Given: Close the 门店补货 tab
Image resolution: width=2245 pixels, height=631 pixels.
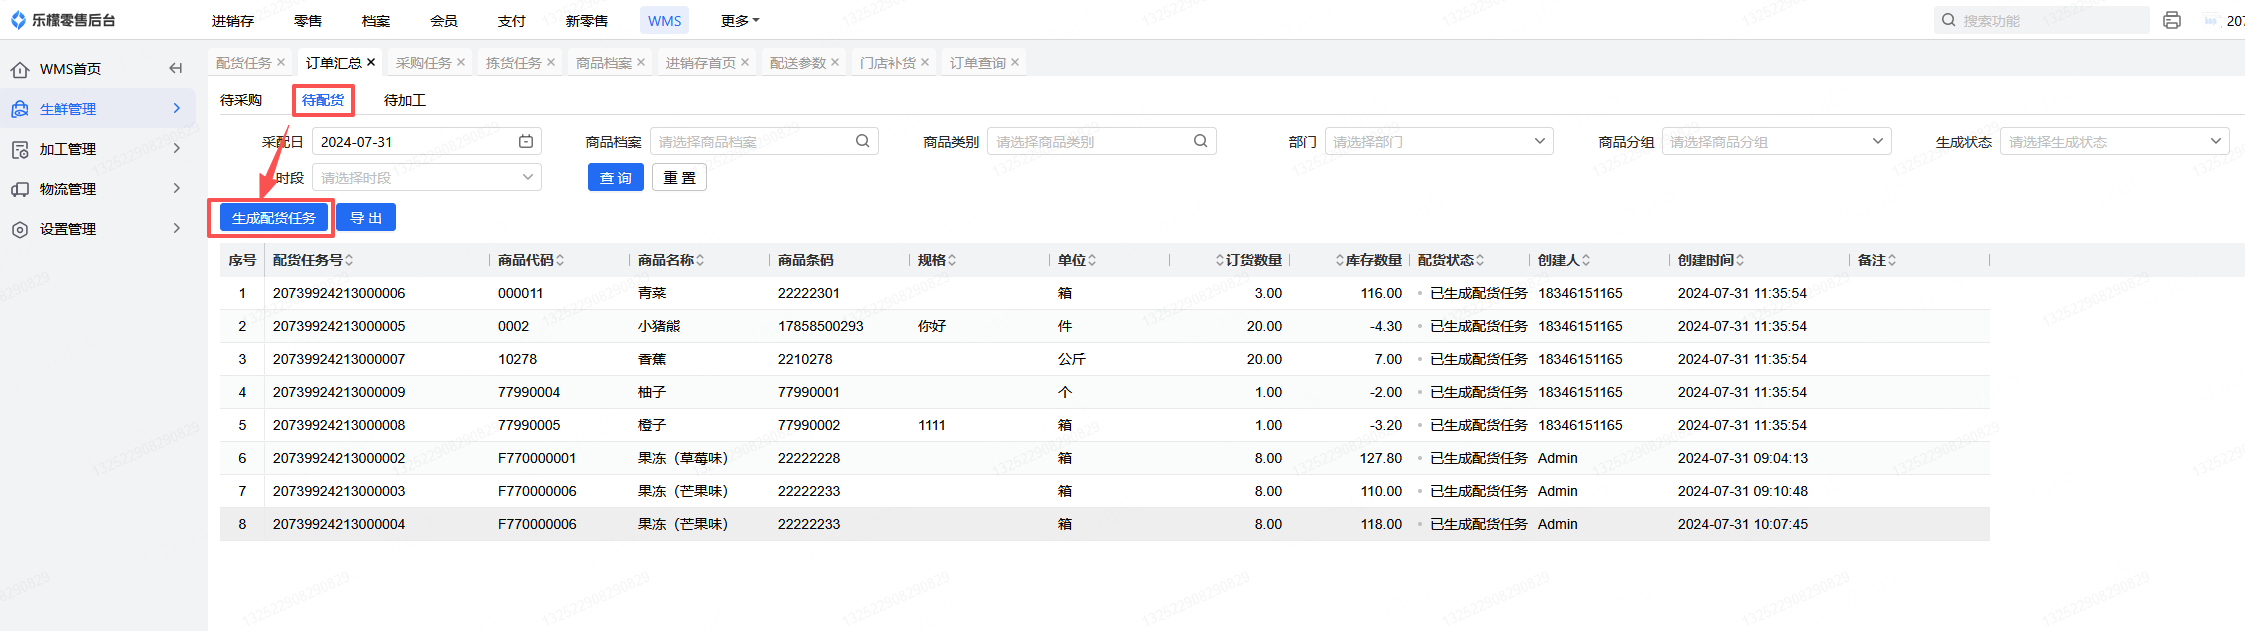Looking at the screenshot, I should [x=925, y=62].
